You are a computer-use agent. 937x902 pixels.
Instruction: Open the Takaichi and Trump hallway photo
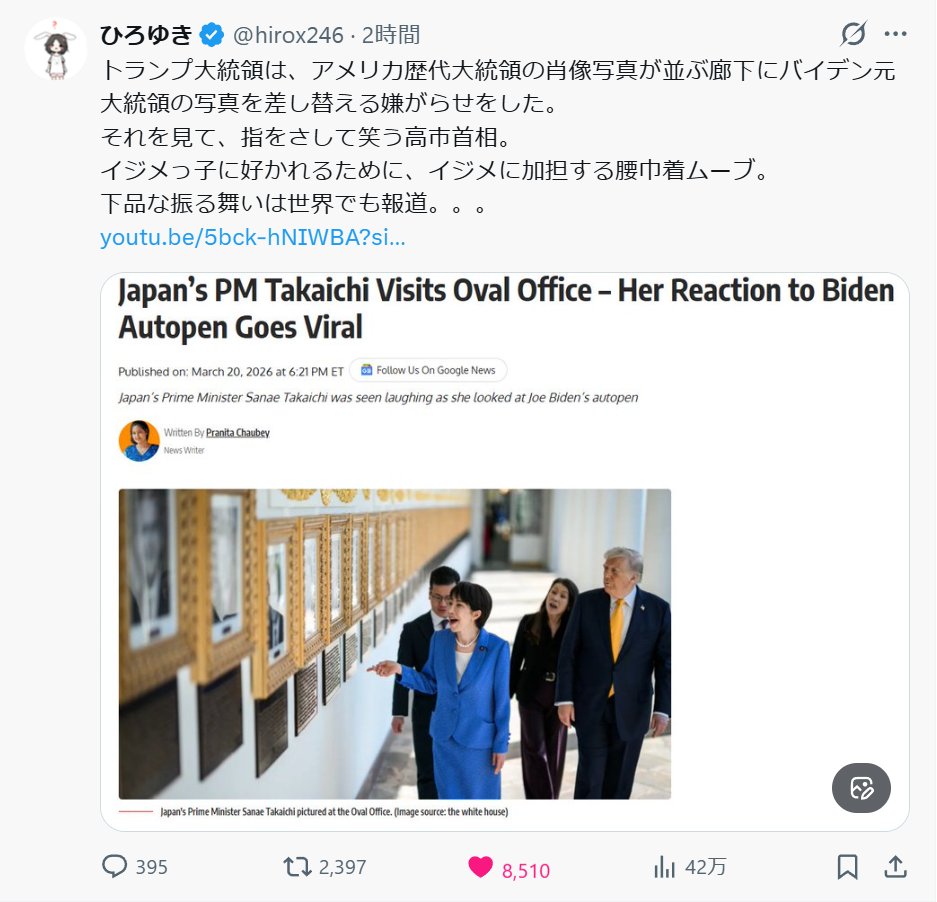click(394, 644)
